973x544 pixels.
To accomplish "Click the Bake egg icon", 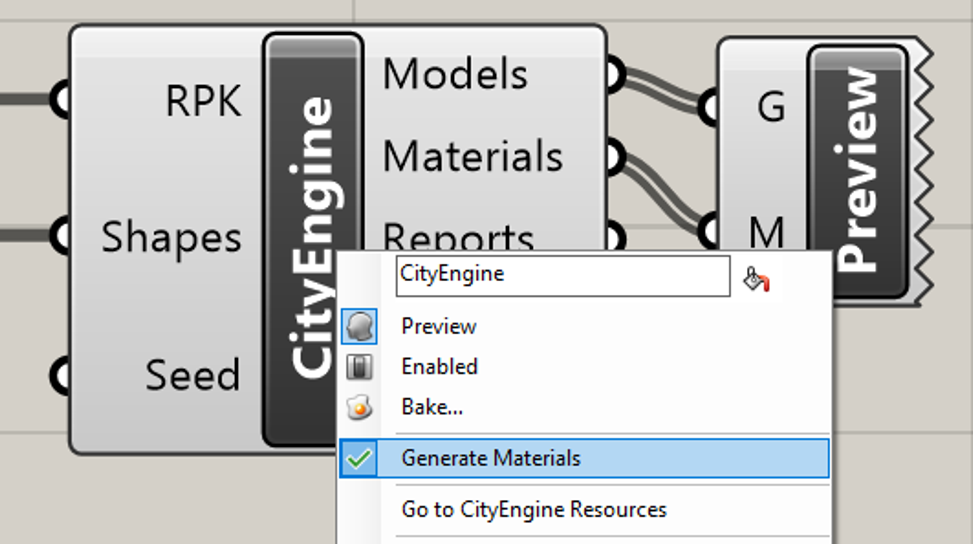I will [x=359, y=408].
